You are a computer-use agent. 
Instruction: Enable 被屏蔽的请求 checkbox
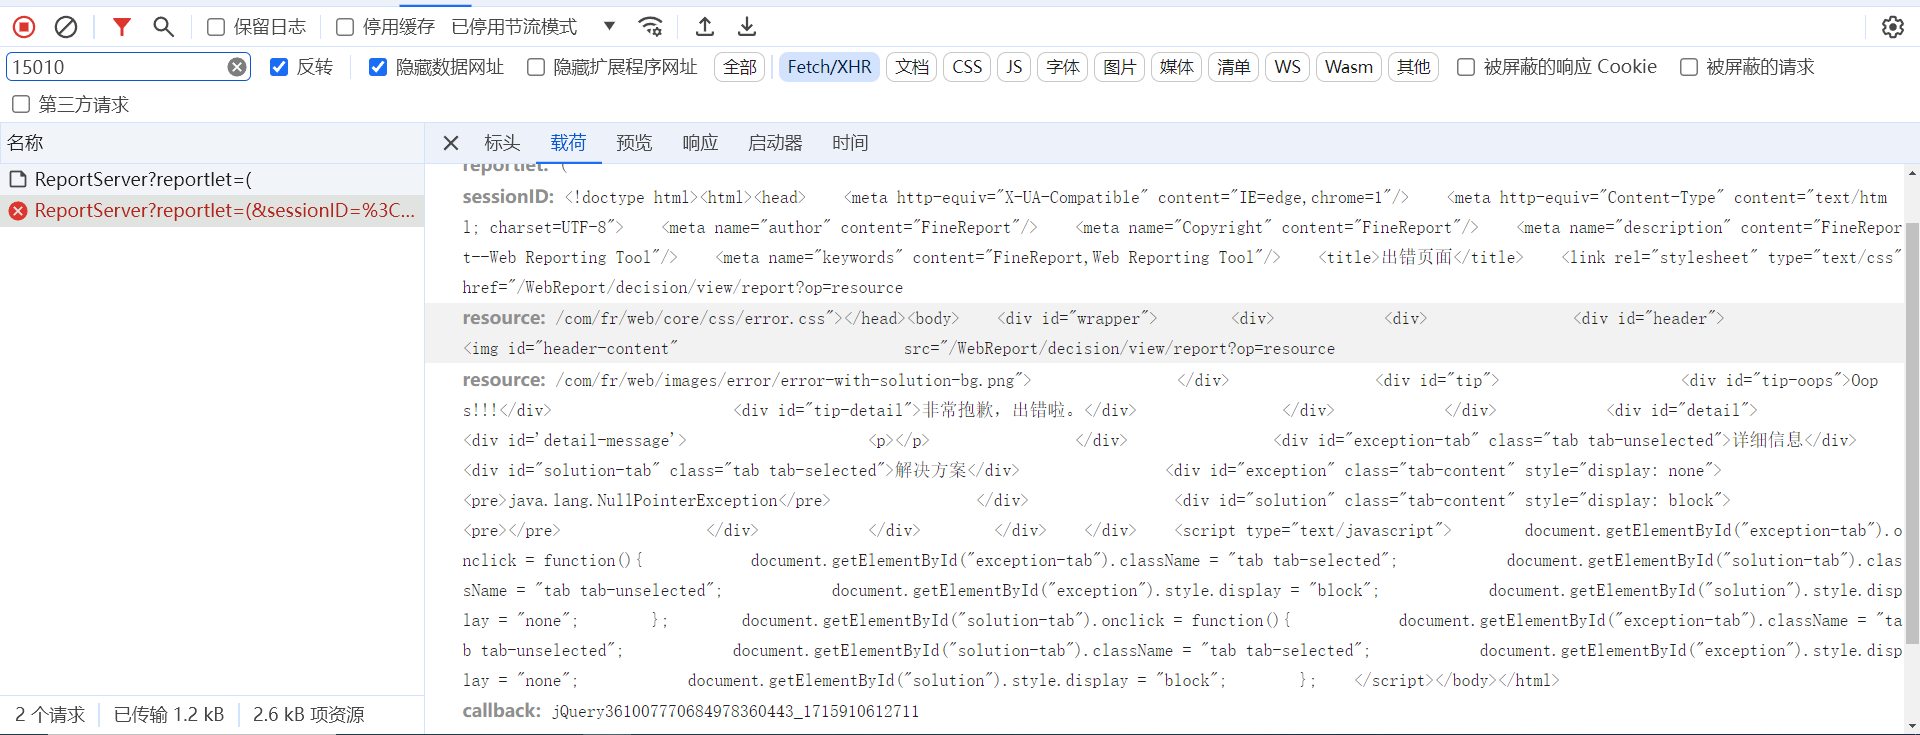(x=1689, y=67)
